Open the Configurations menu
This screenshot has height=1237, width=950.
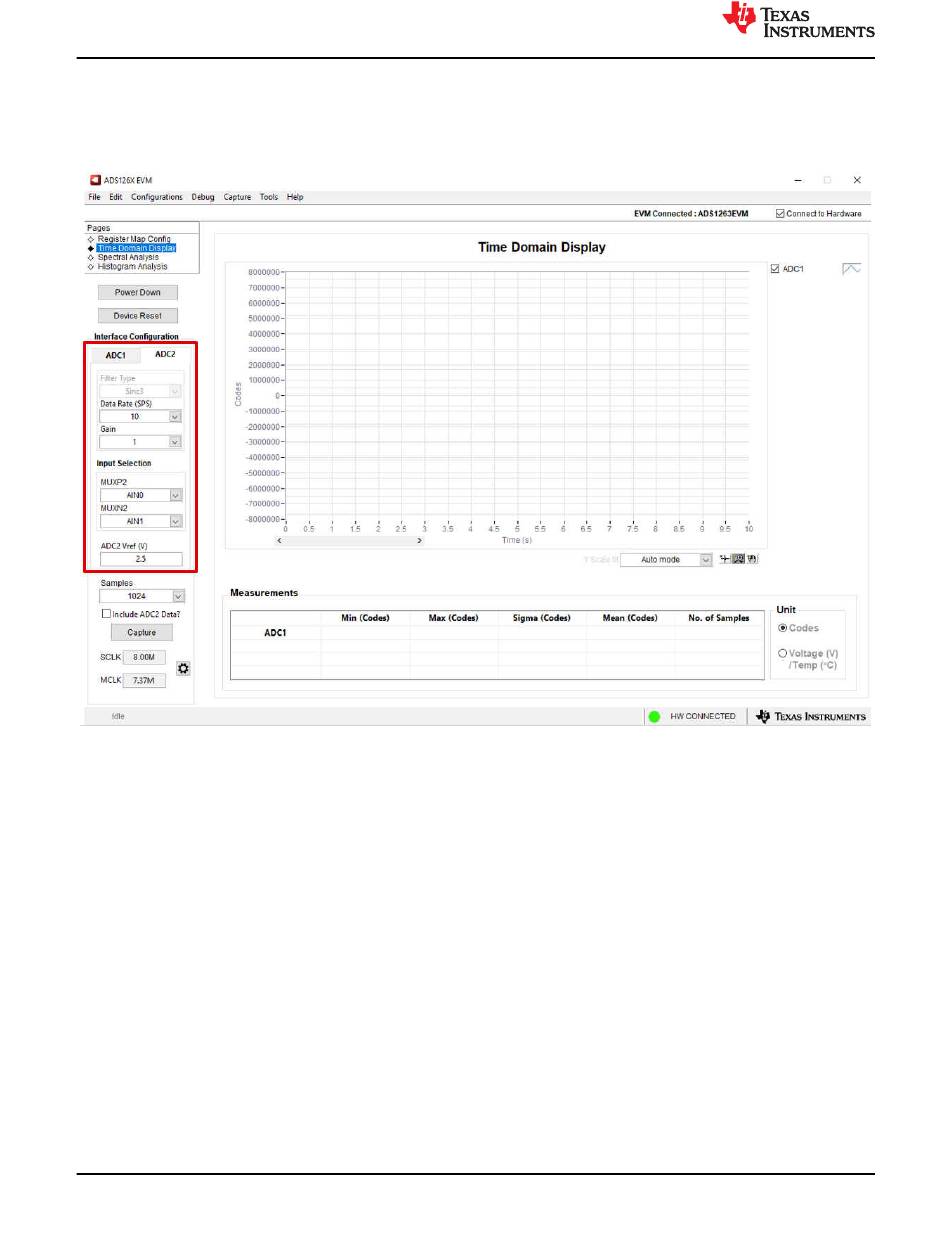click(157, 197)
